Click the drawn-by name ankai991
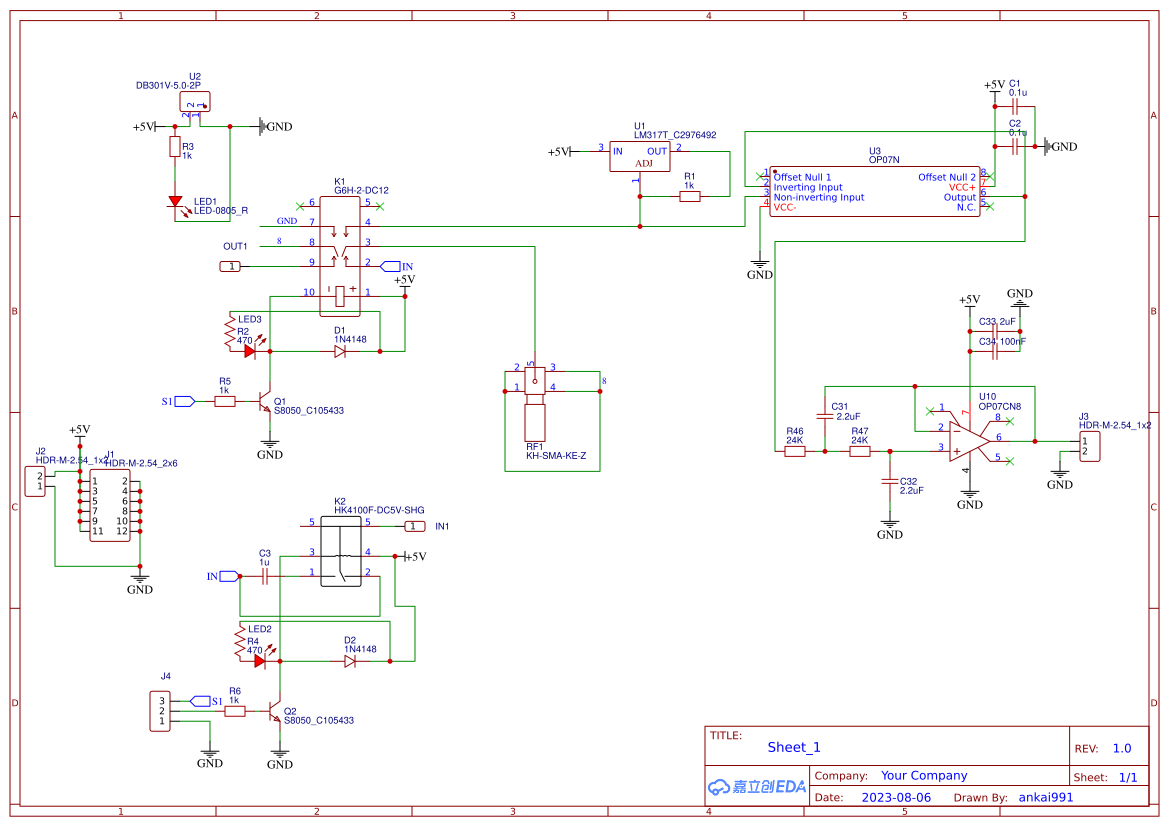Screen dimensions: 1169x827 [x=1046, y=797]
